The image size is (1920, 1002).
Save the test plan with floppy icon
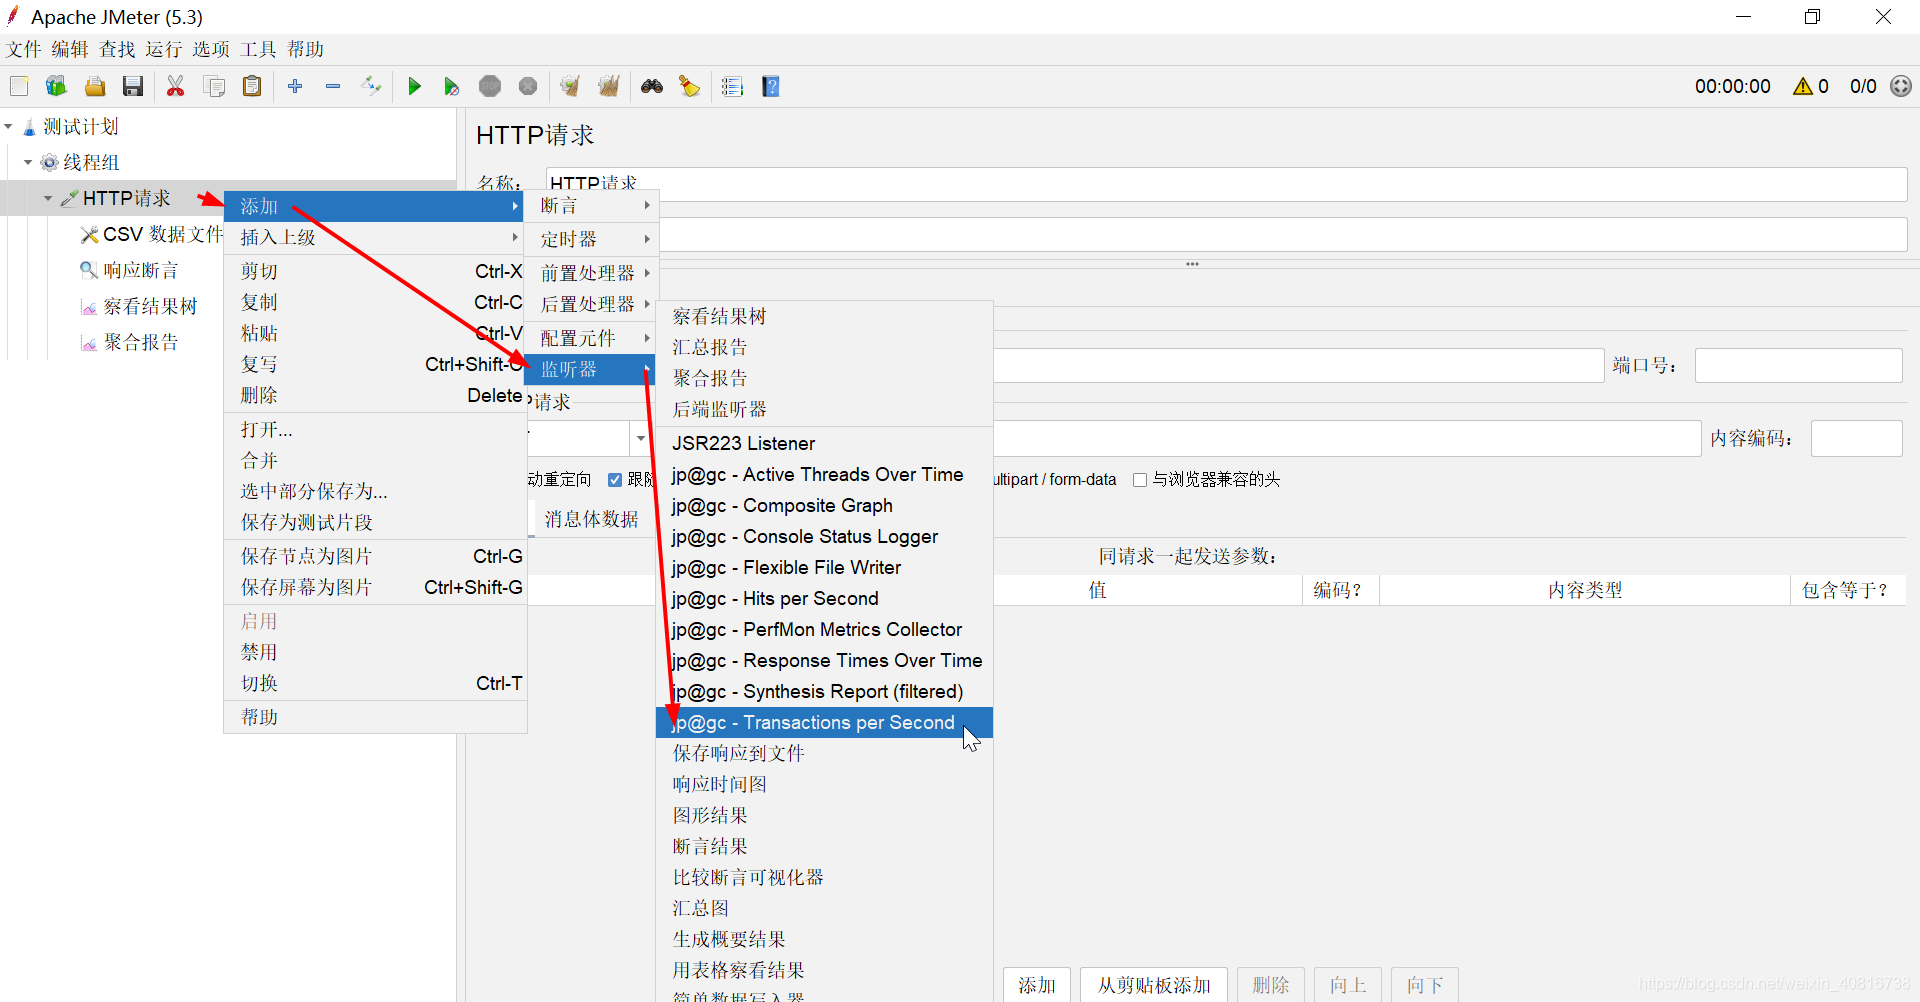tap(133, 87)
